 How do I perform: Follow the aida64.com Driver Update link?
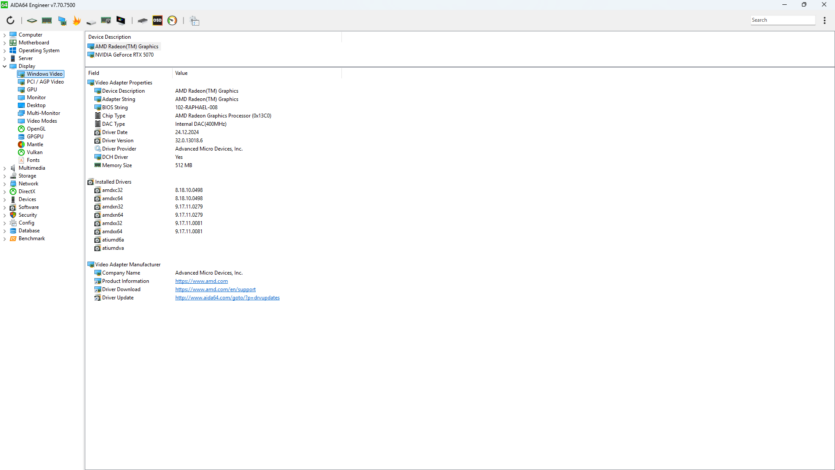click(227, 297)
